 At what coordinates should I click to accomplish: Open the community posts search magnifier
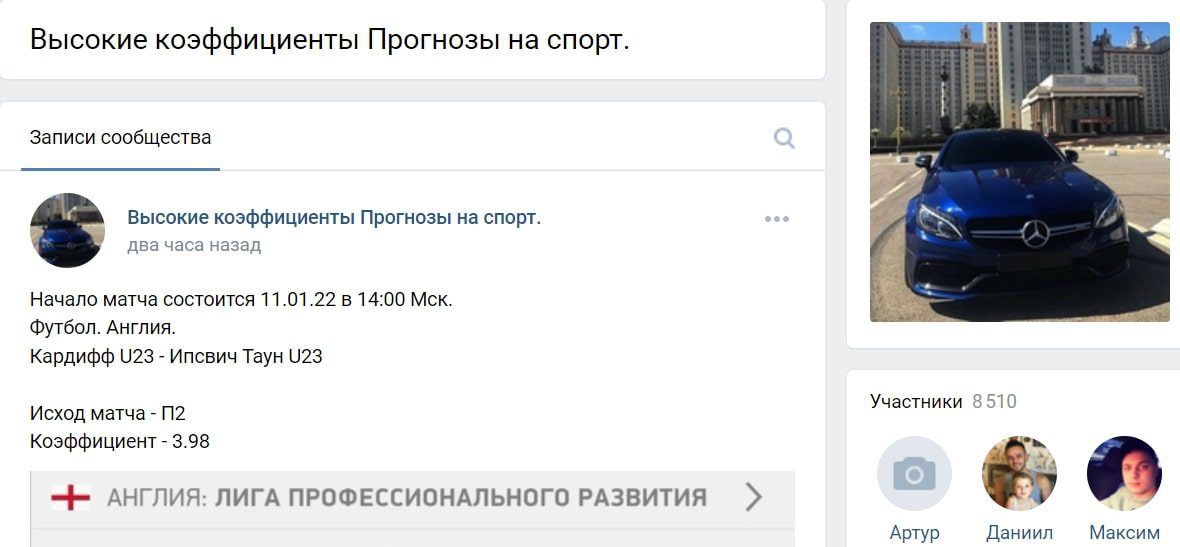[x=784, y=138]
